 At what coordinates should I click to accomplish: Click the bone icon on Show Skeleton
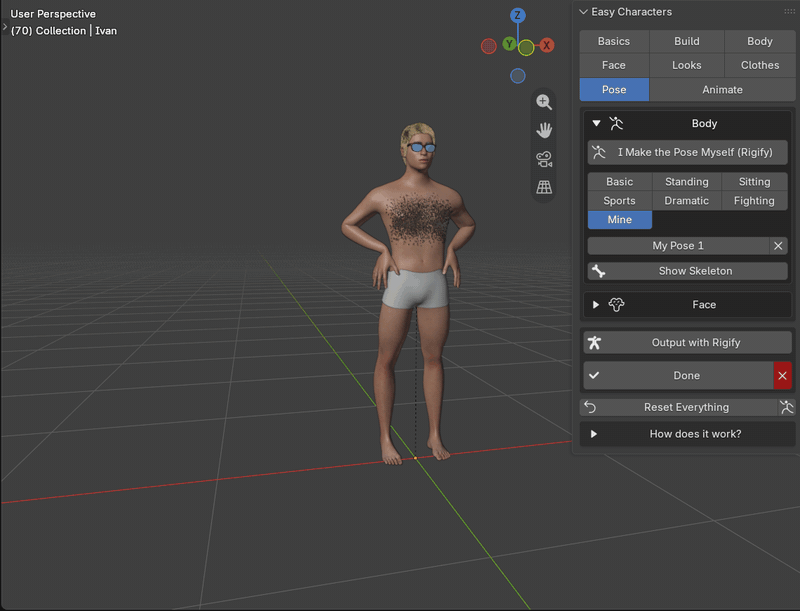(598, 271)
